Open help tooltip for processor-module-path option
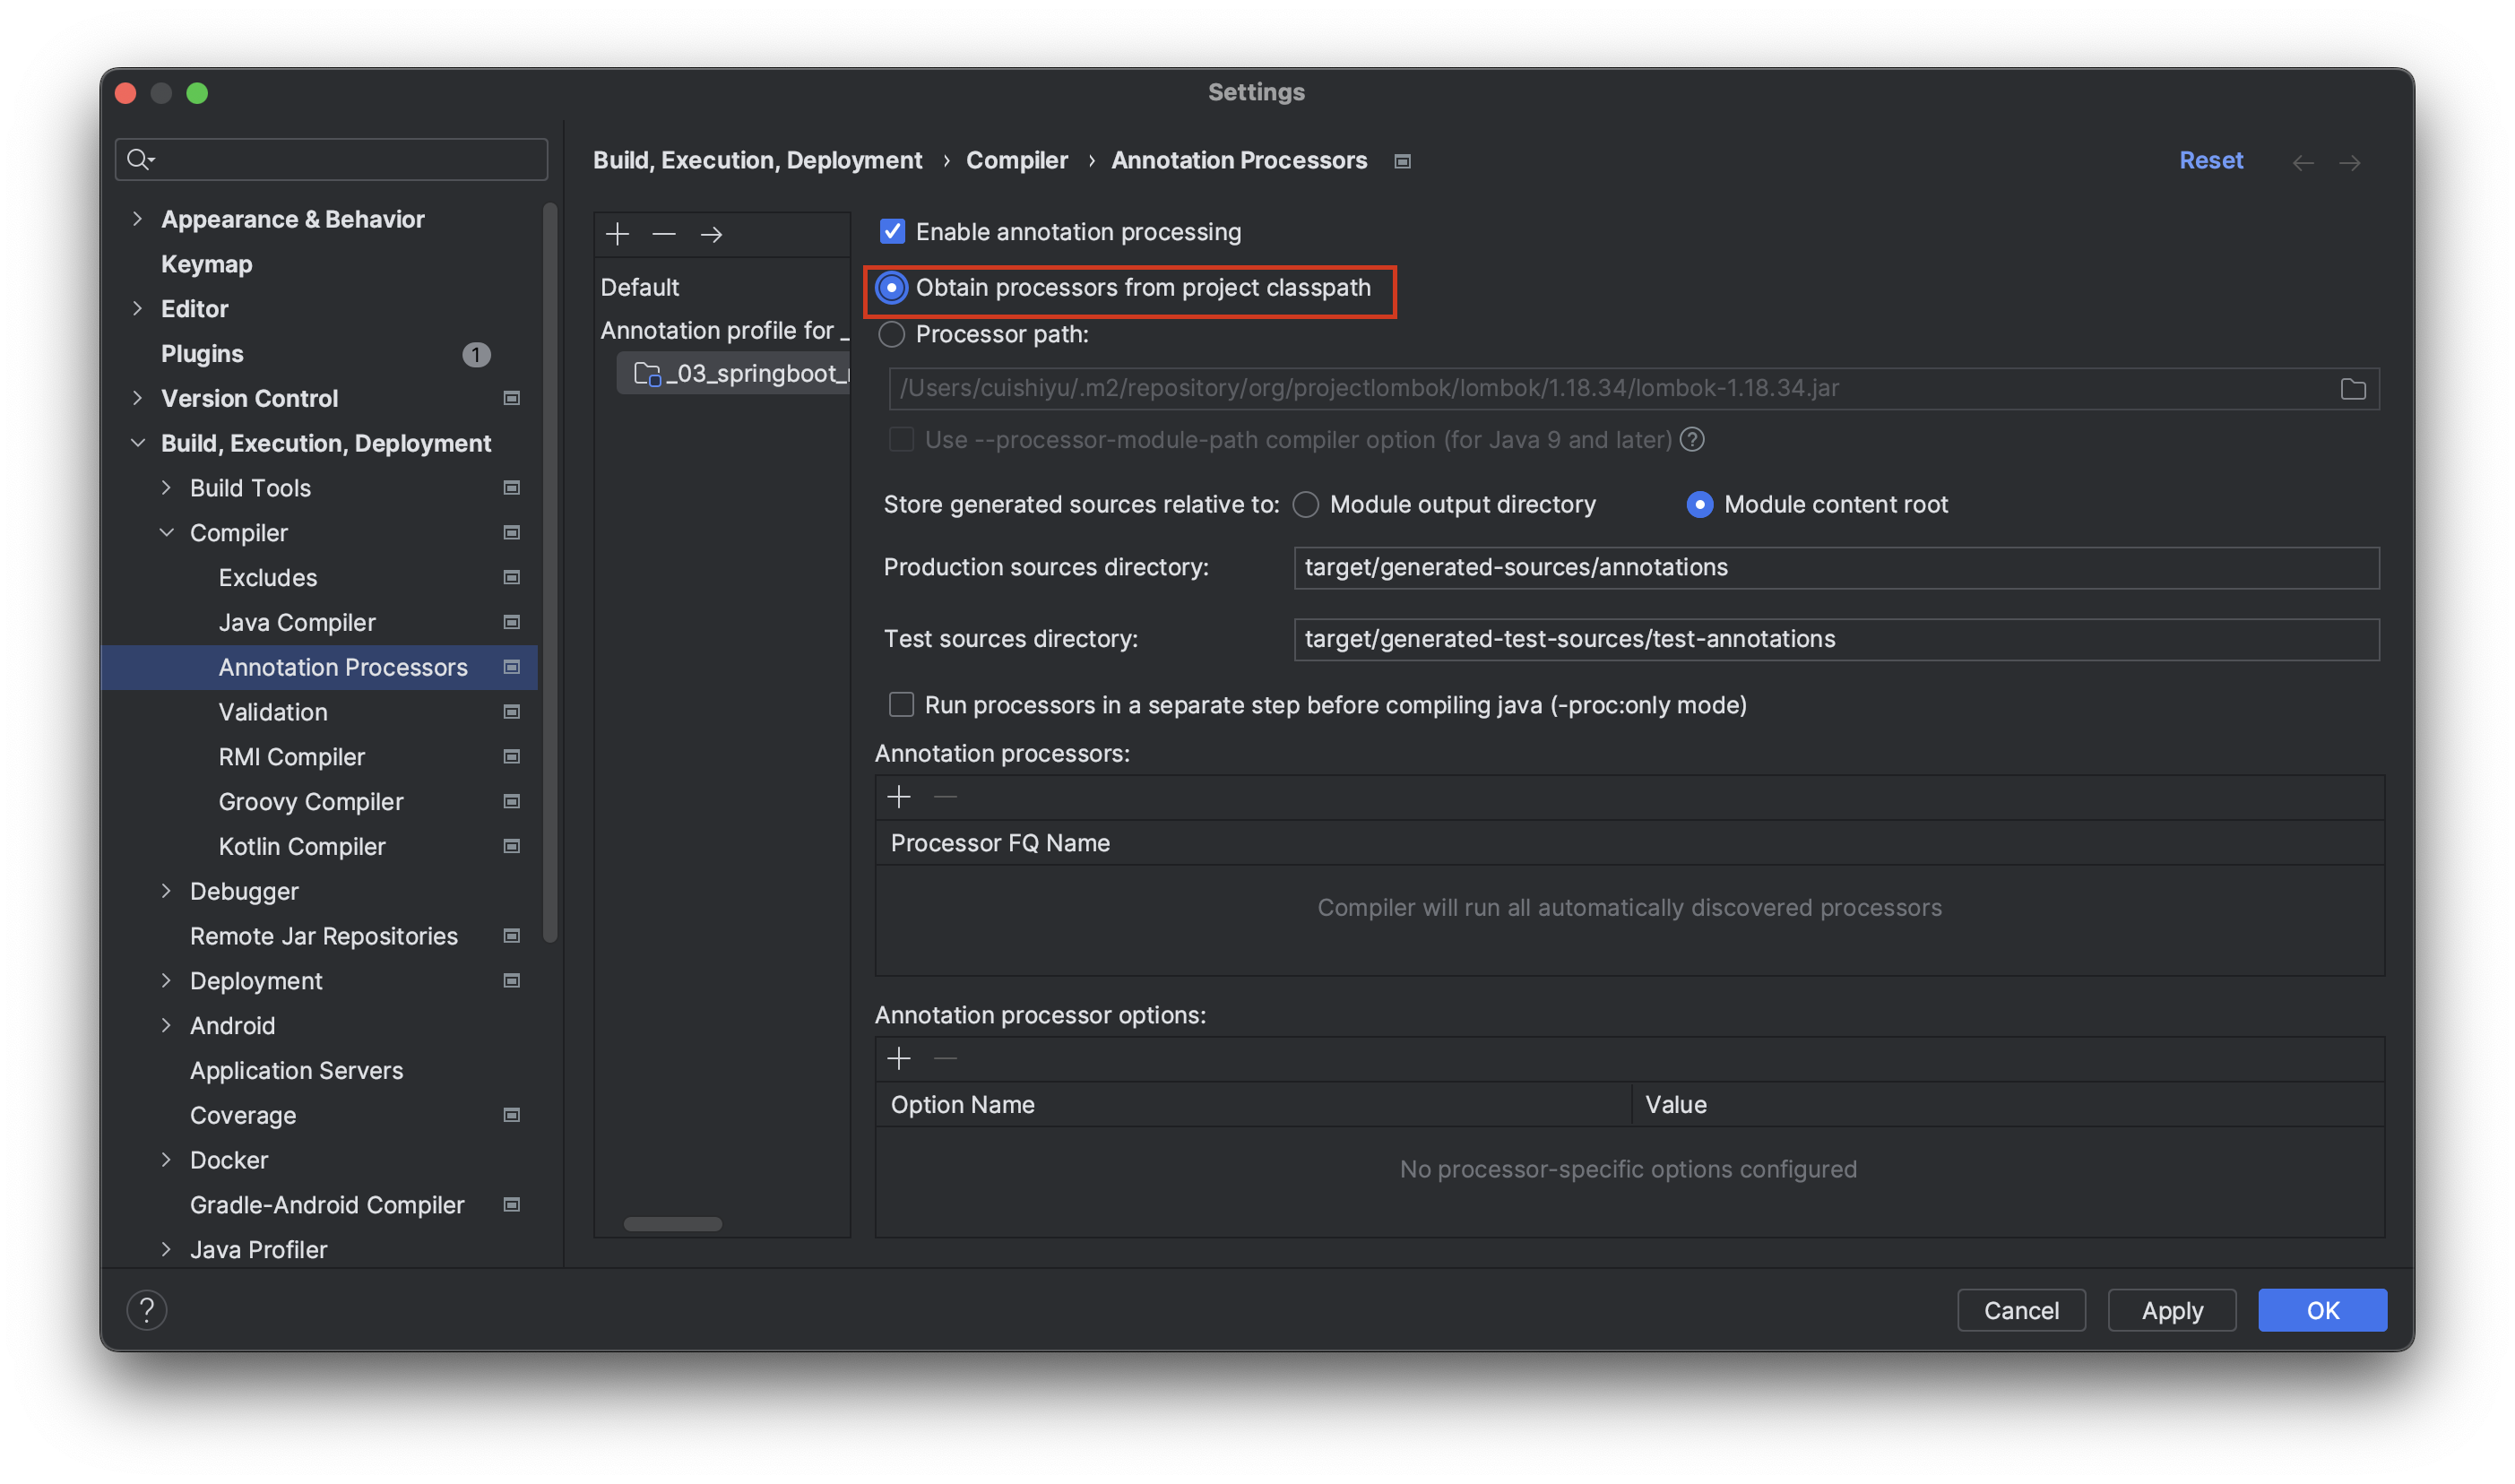2515x1484 pixels. click(x=1692, y=440)
